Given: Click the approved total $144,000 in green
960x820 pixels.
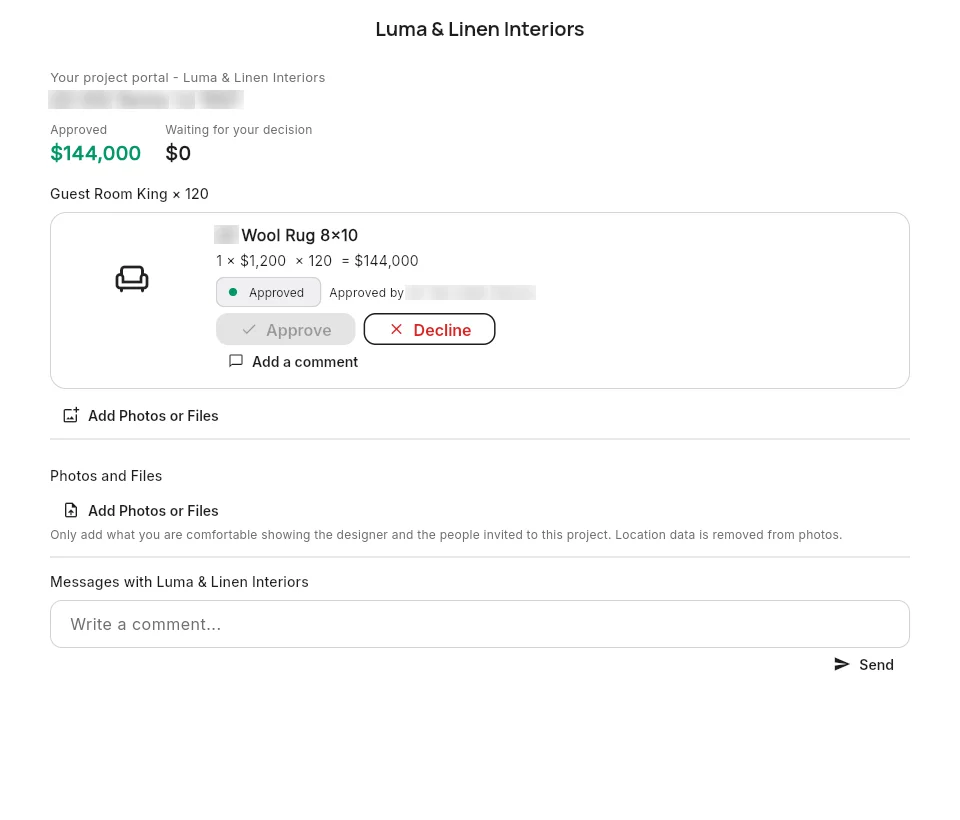Looking at the screenshot, I should pyautogui.click(x=96, y=153).
